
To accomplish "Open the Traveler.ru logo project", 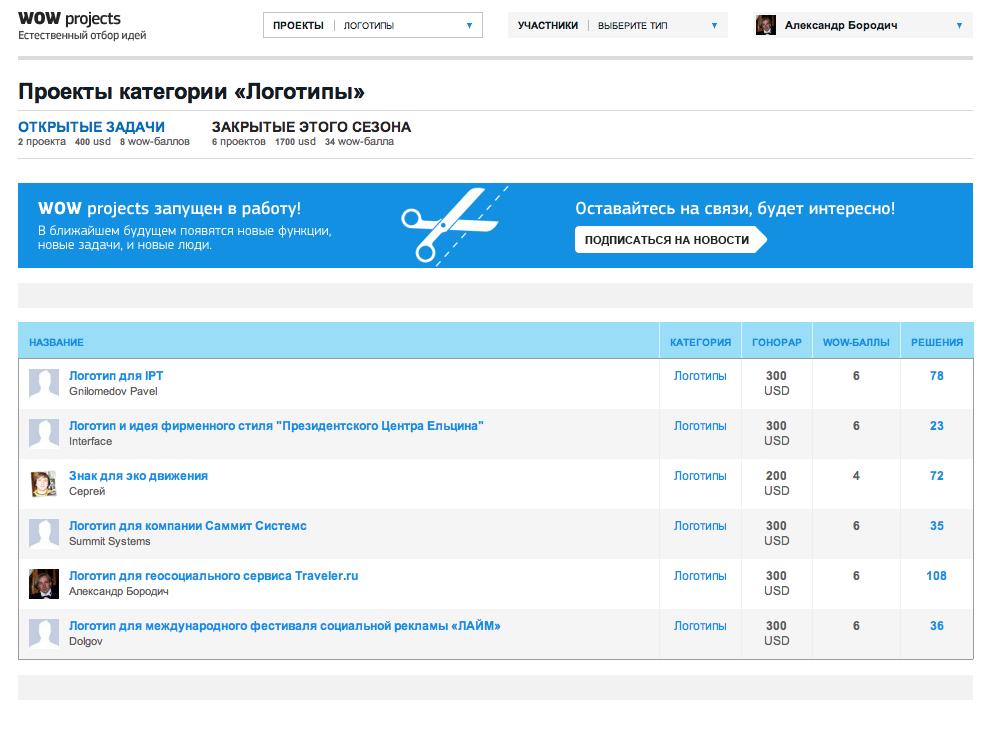I will (x=213, y=575).
